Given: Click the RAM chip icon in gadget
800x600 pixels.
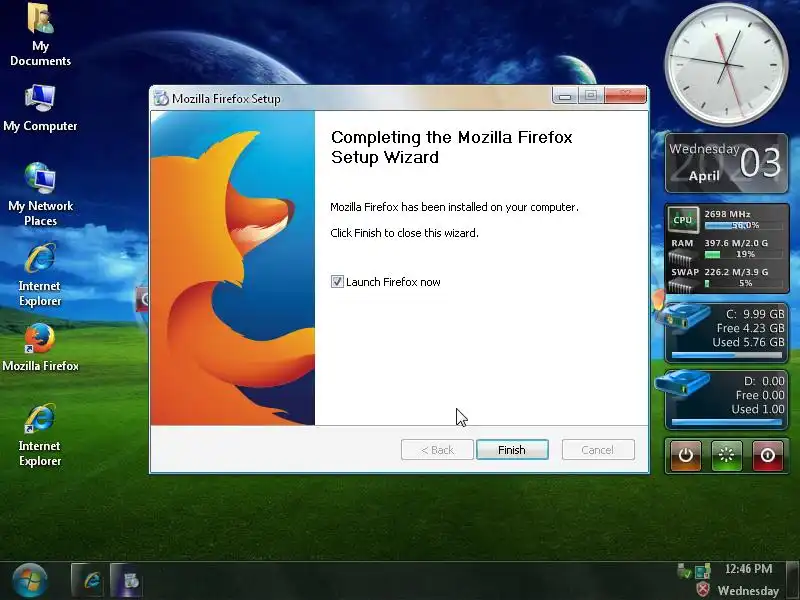Looking at the screenshot, I should point(683,259).
